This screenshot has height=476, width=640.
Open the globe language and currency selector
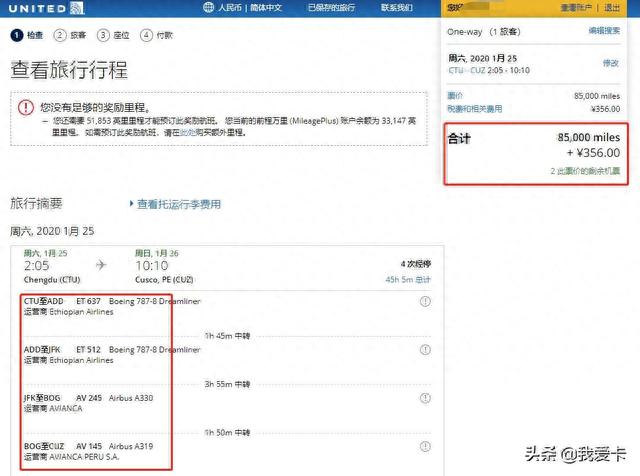point(242,8)
